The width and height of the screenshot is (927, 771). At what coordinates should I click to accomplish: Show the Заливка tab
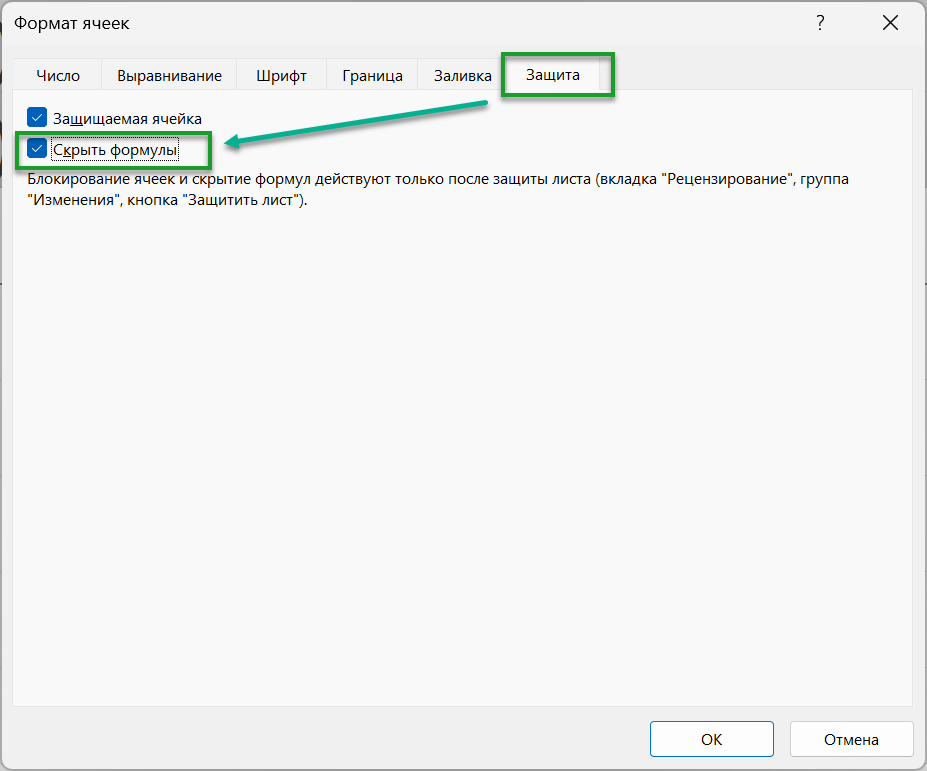click(462, 76)
